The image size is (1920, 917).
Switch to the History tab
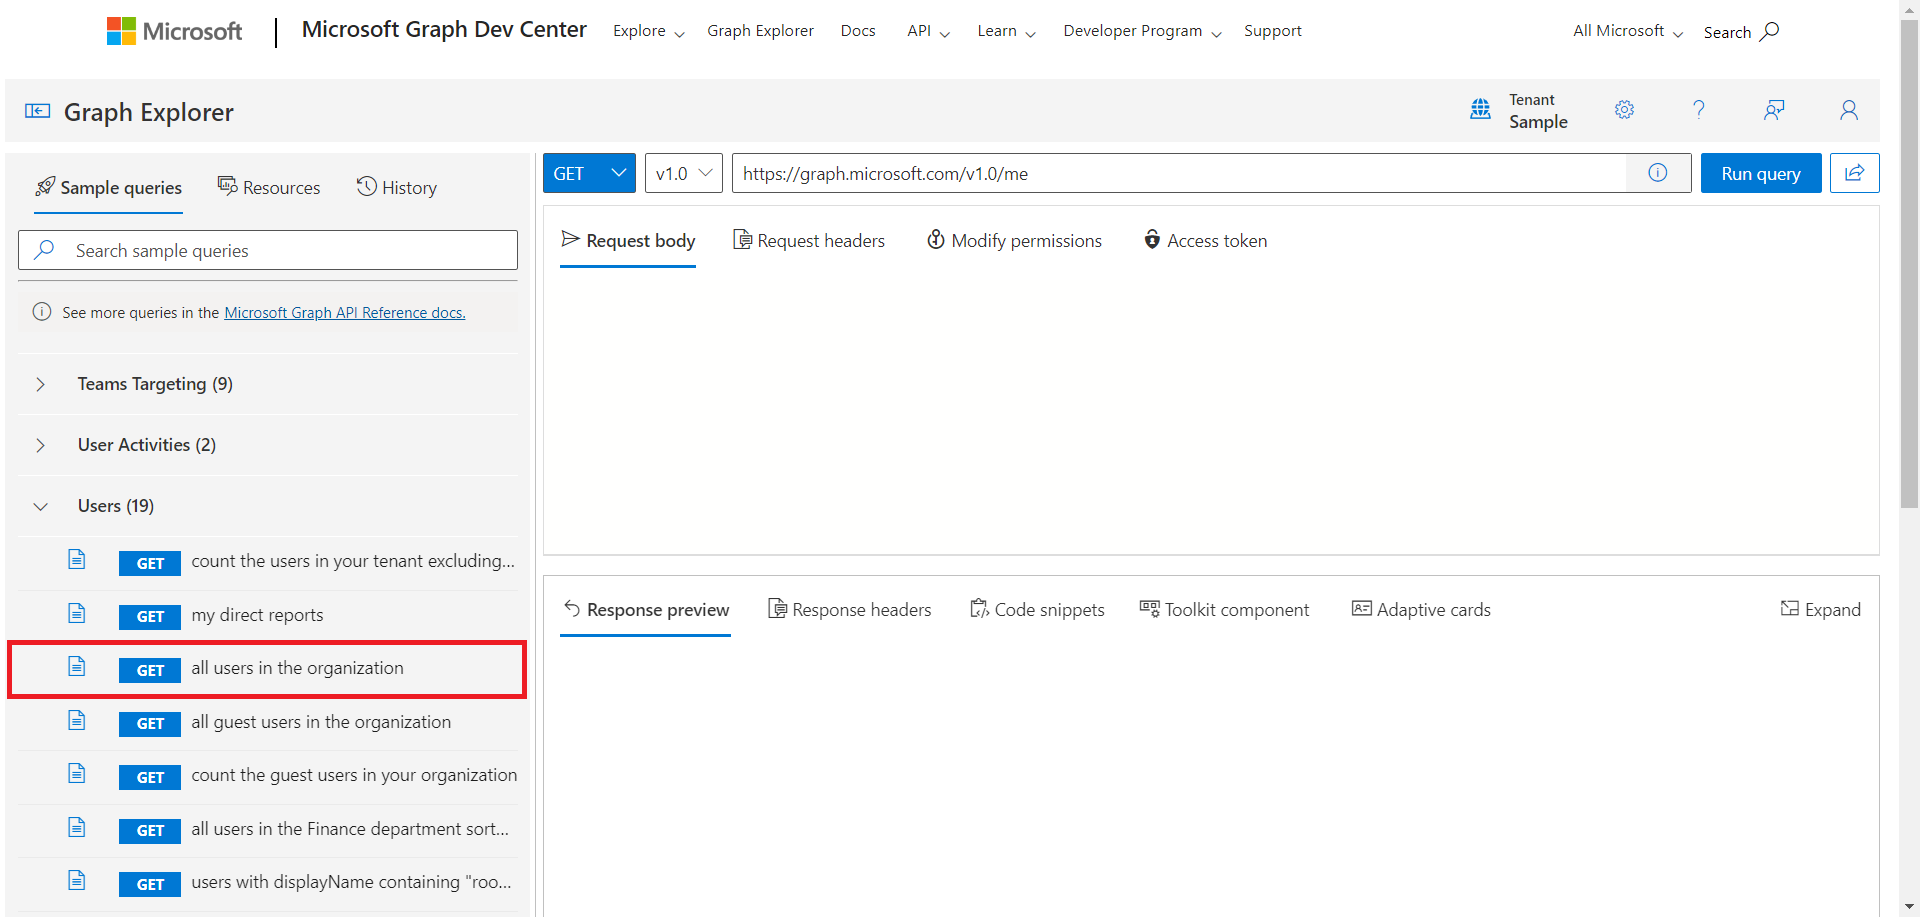(x=397, y=188)
